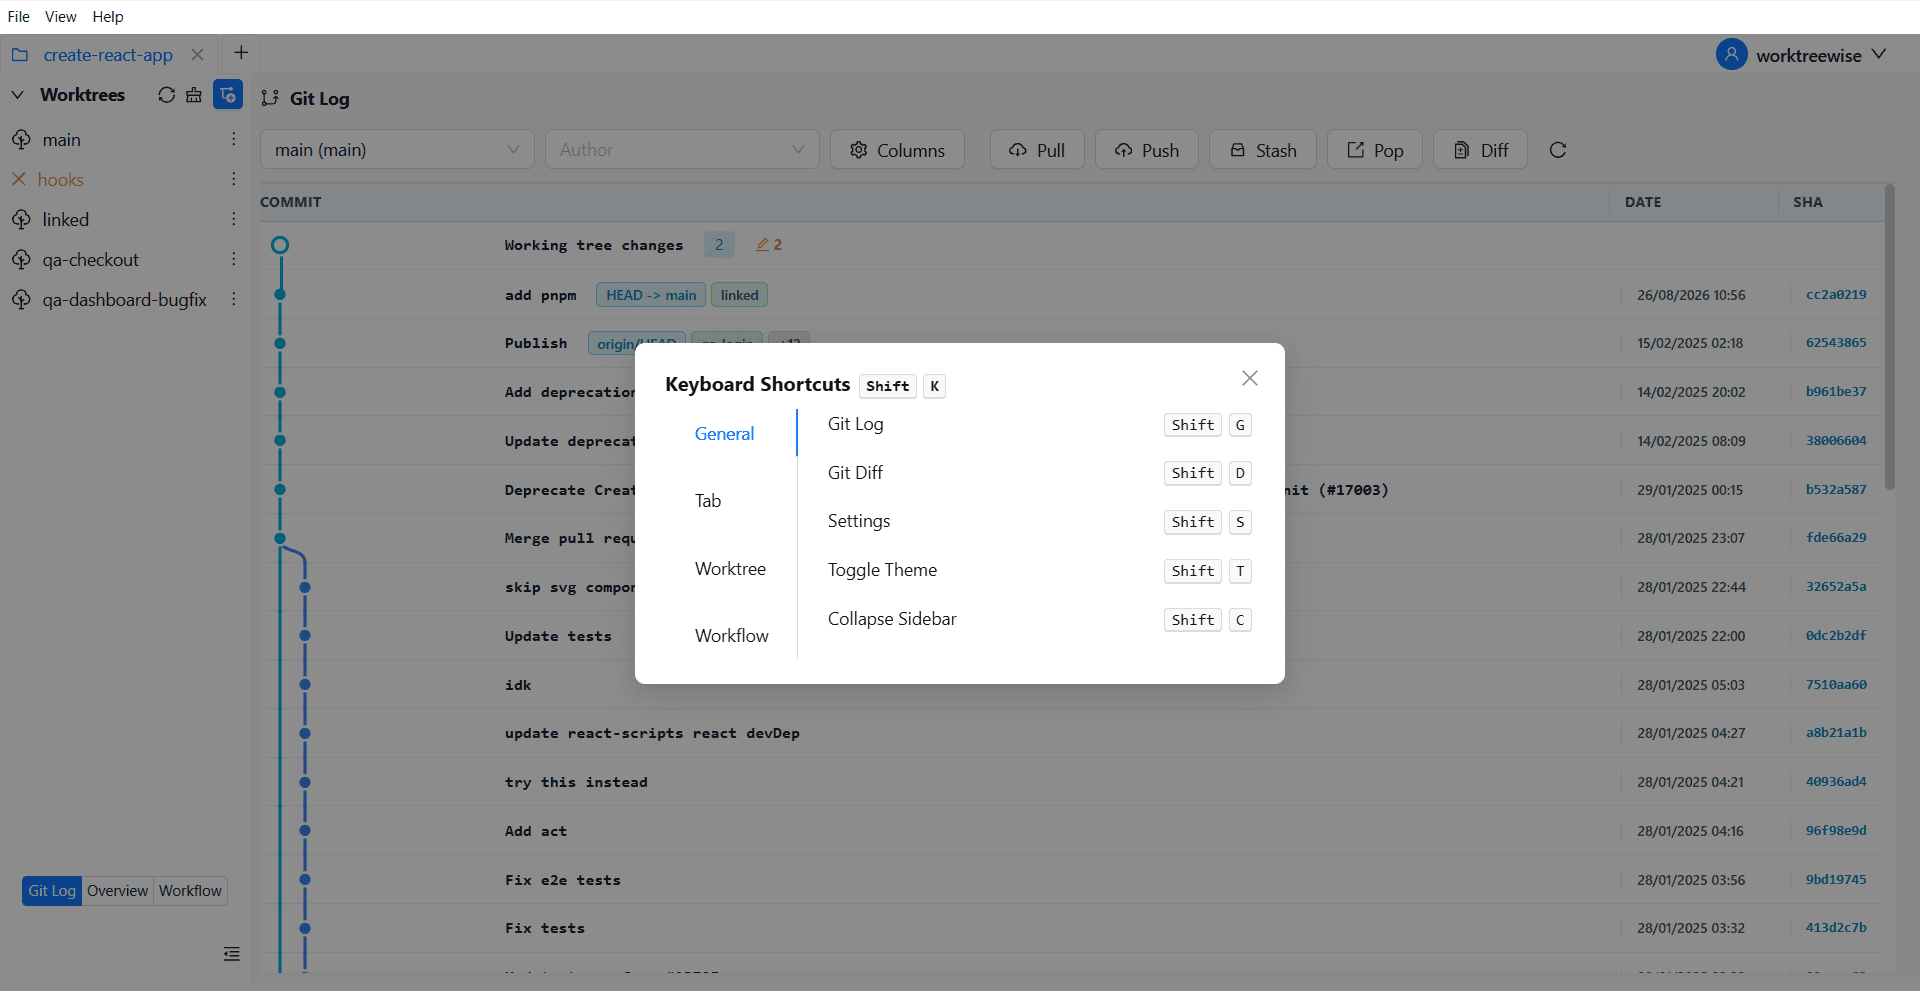Select the Workflow shortcuts category

pos(732,636)
